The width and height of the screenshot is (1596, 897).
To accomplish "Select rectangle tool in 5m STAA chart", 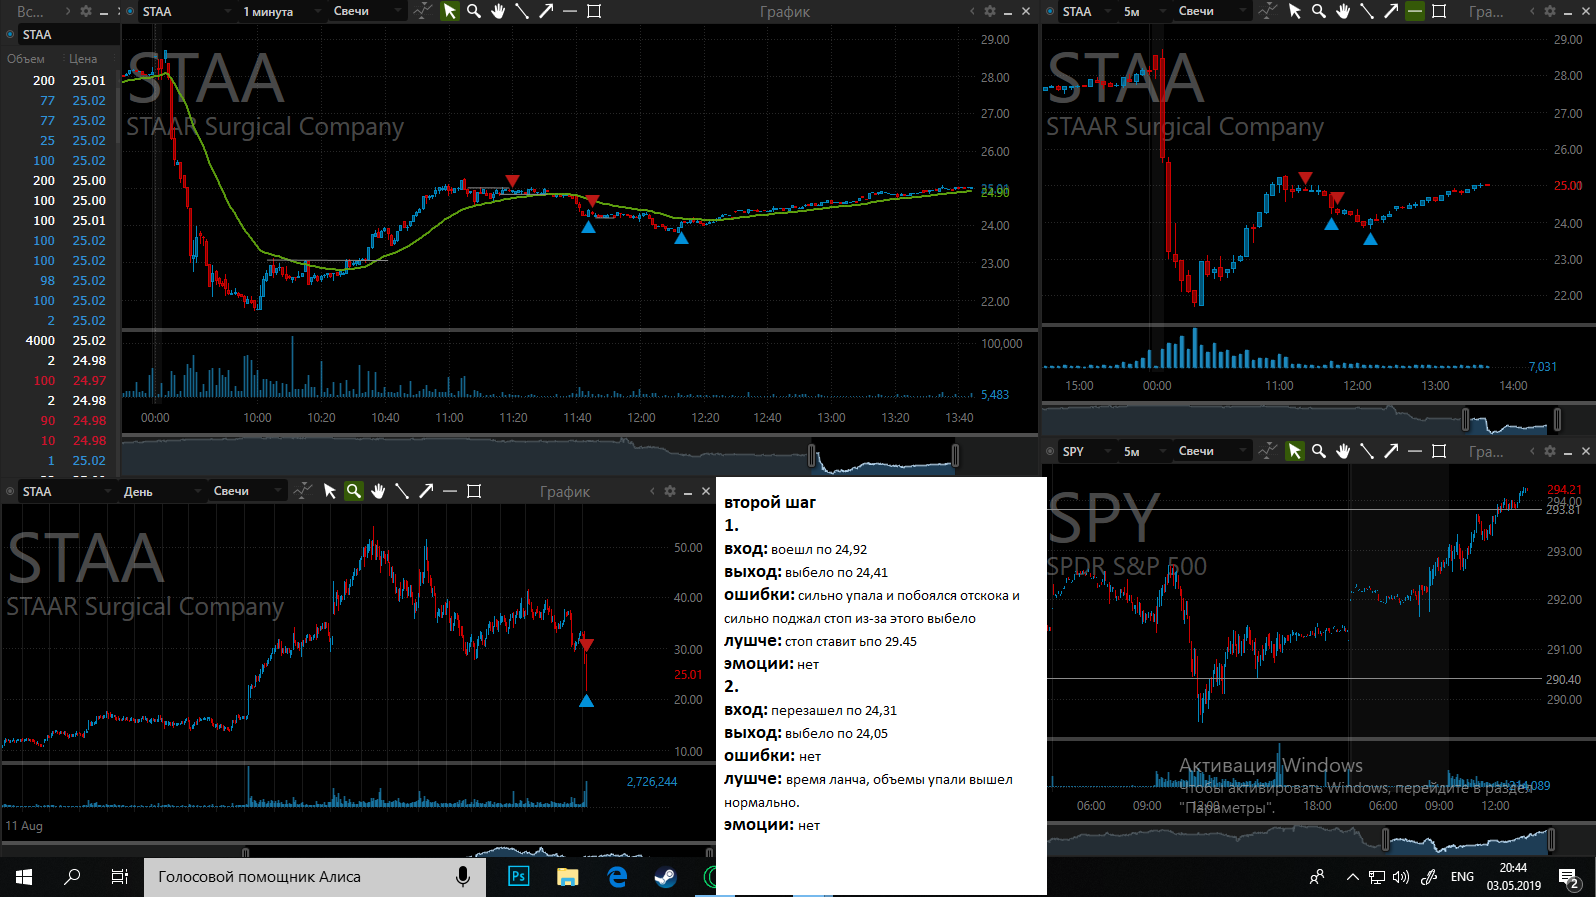I will pos(1439,11).
